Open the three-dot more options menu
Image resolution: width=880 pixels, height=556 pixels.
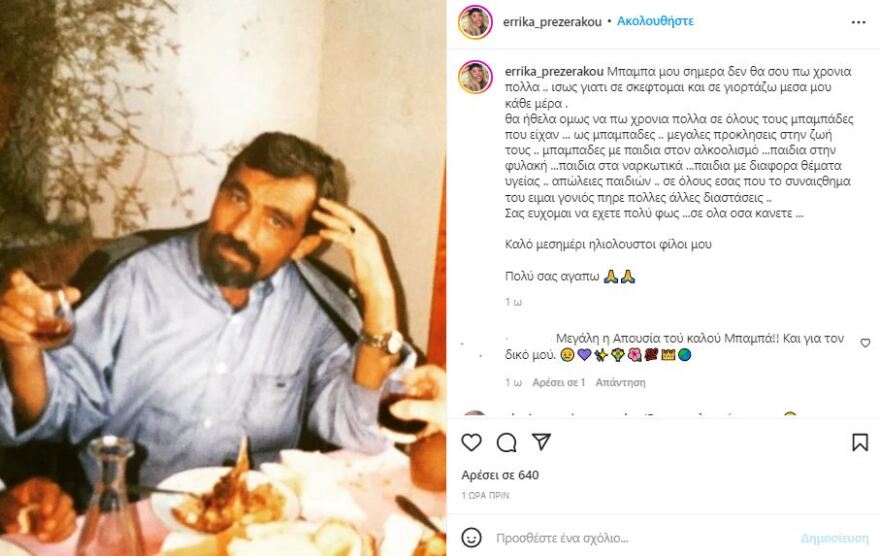858,22
